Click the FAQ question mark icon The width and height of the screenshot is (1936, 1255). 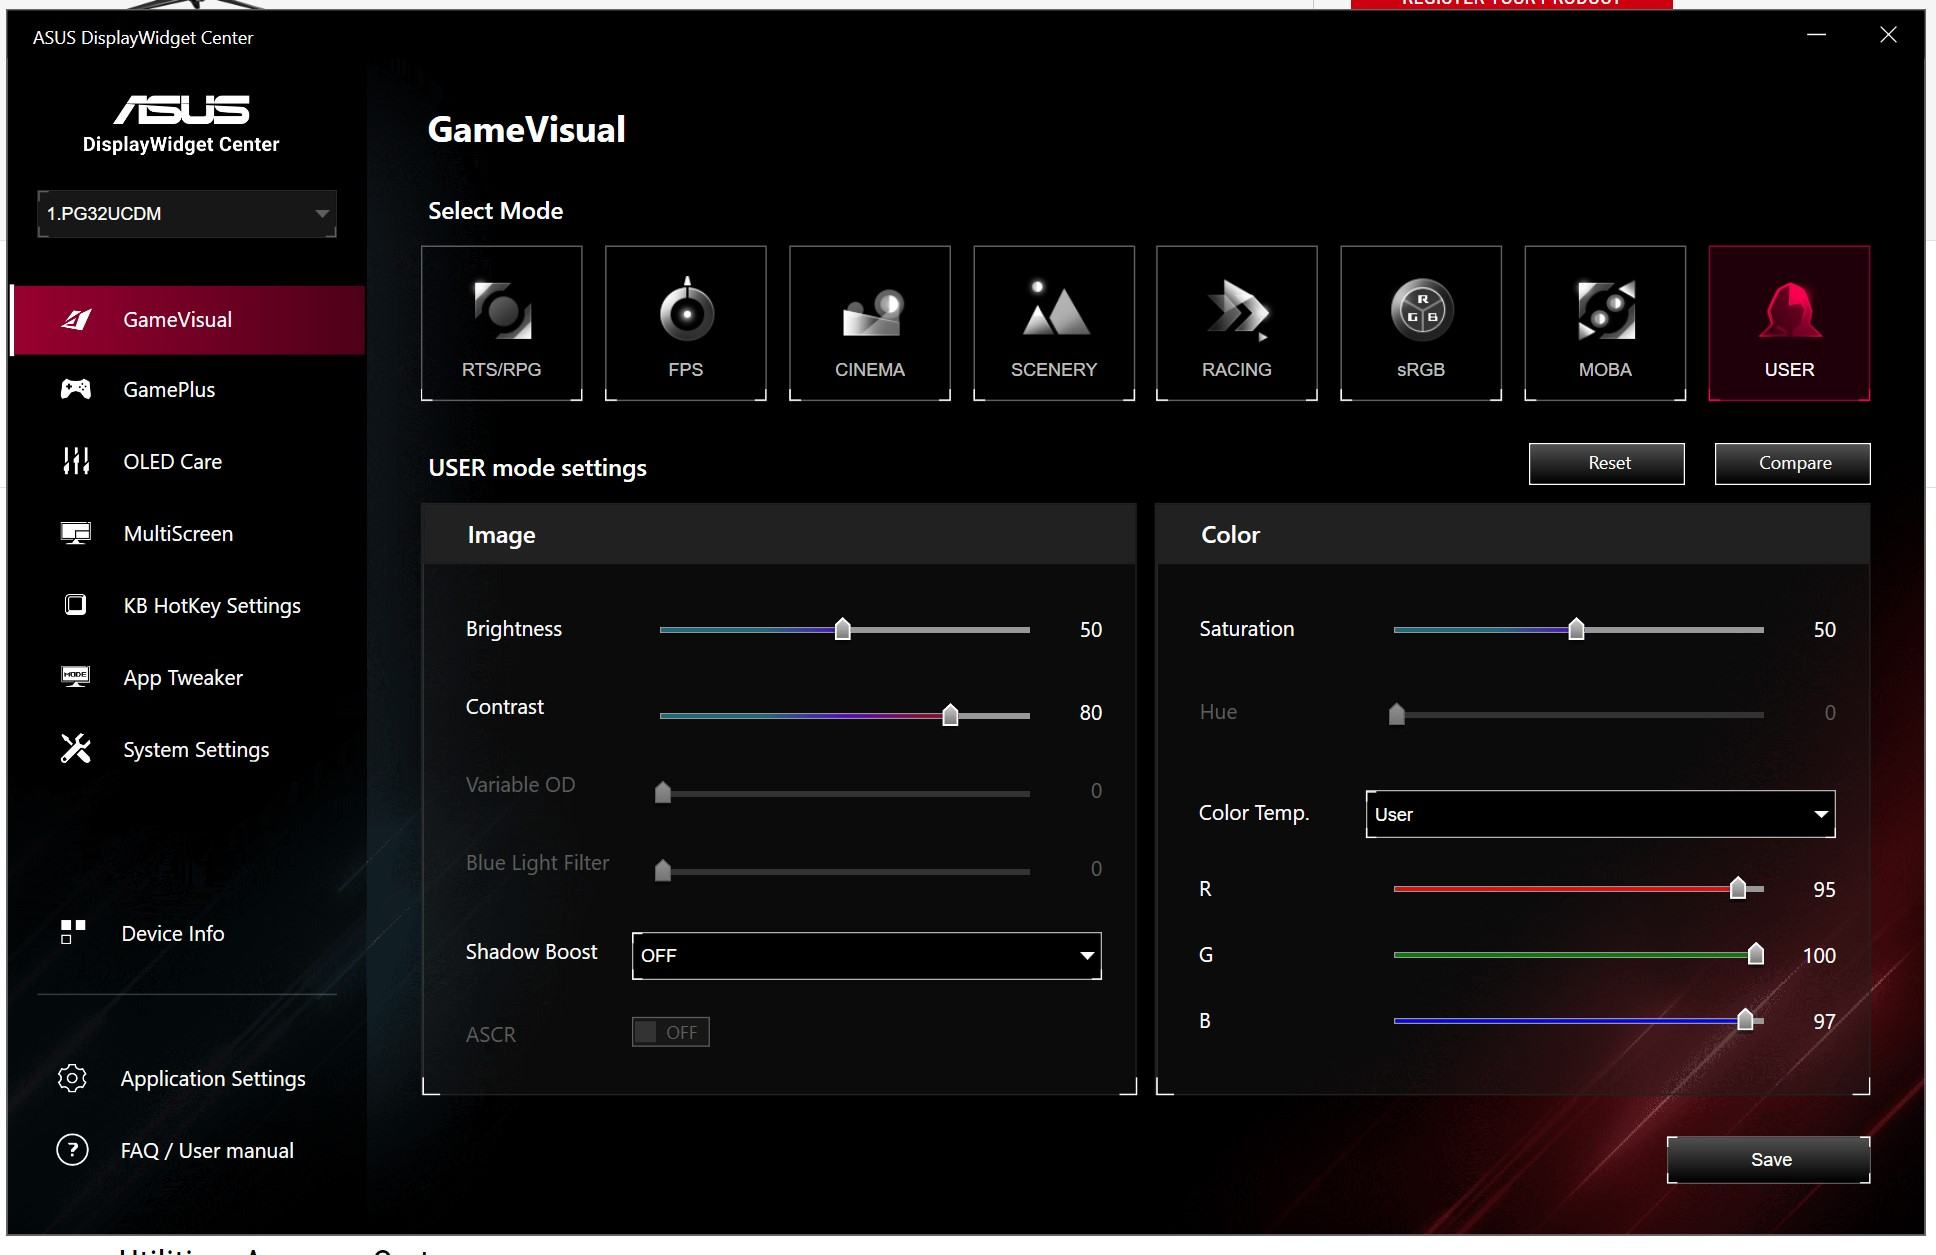click(x=72, y=1150)
